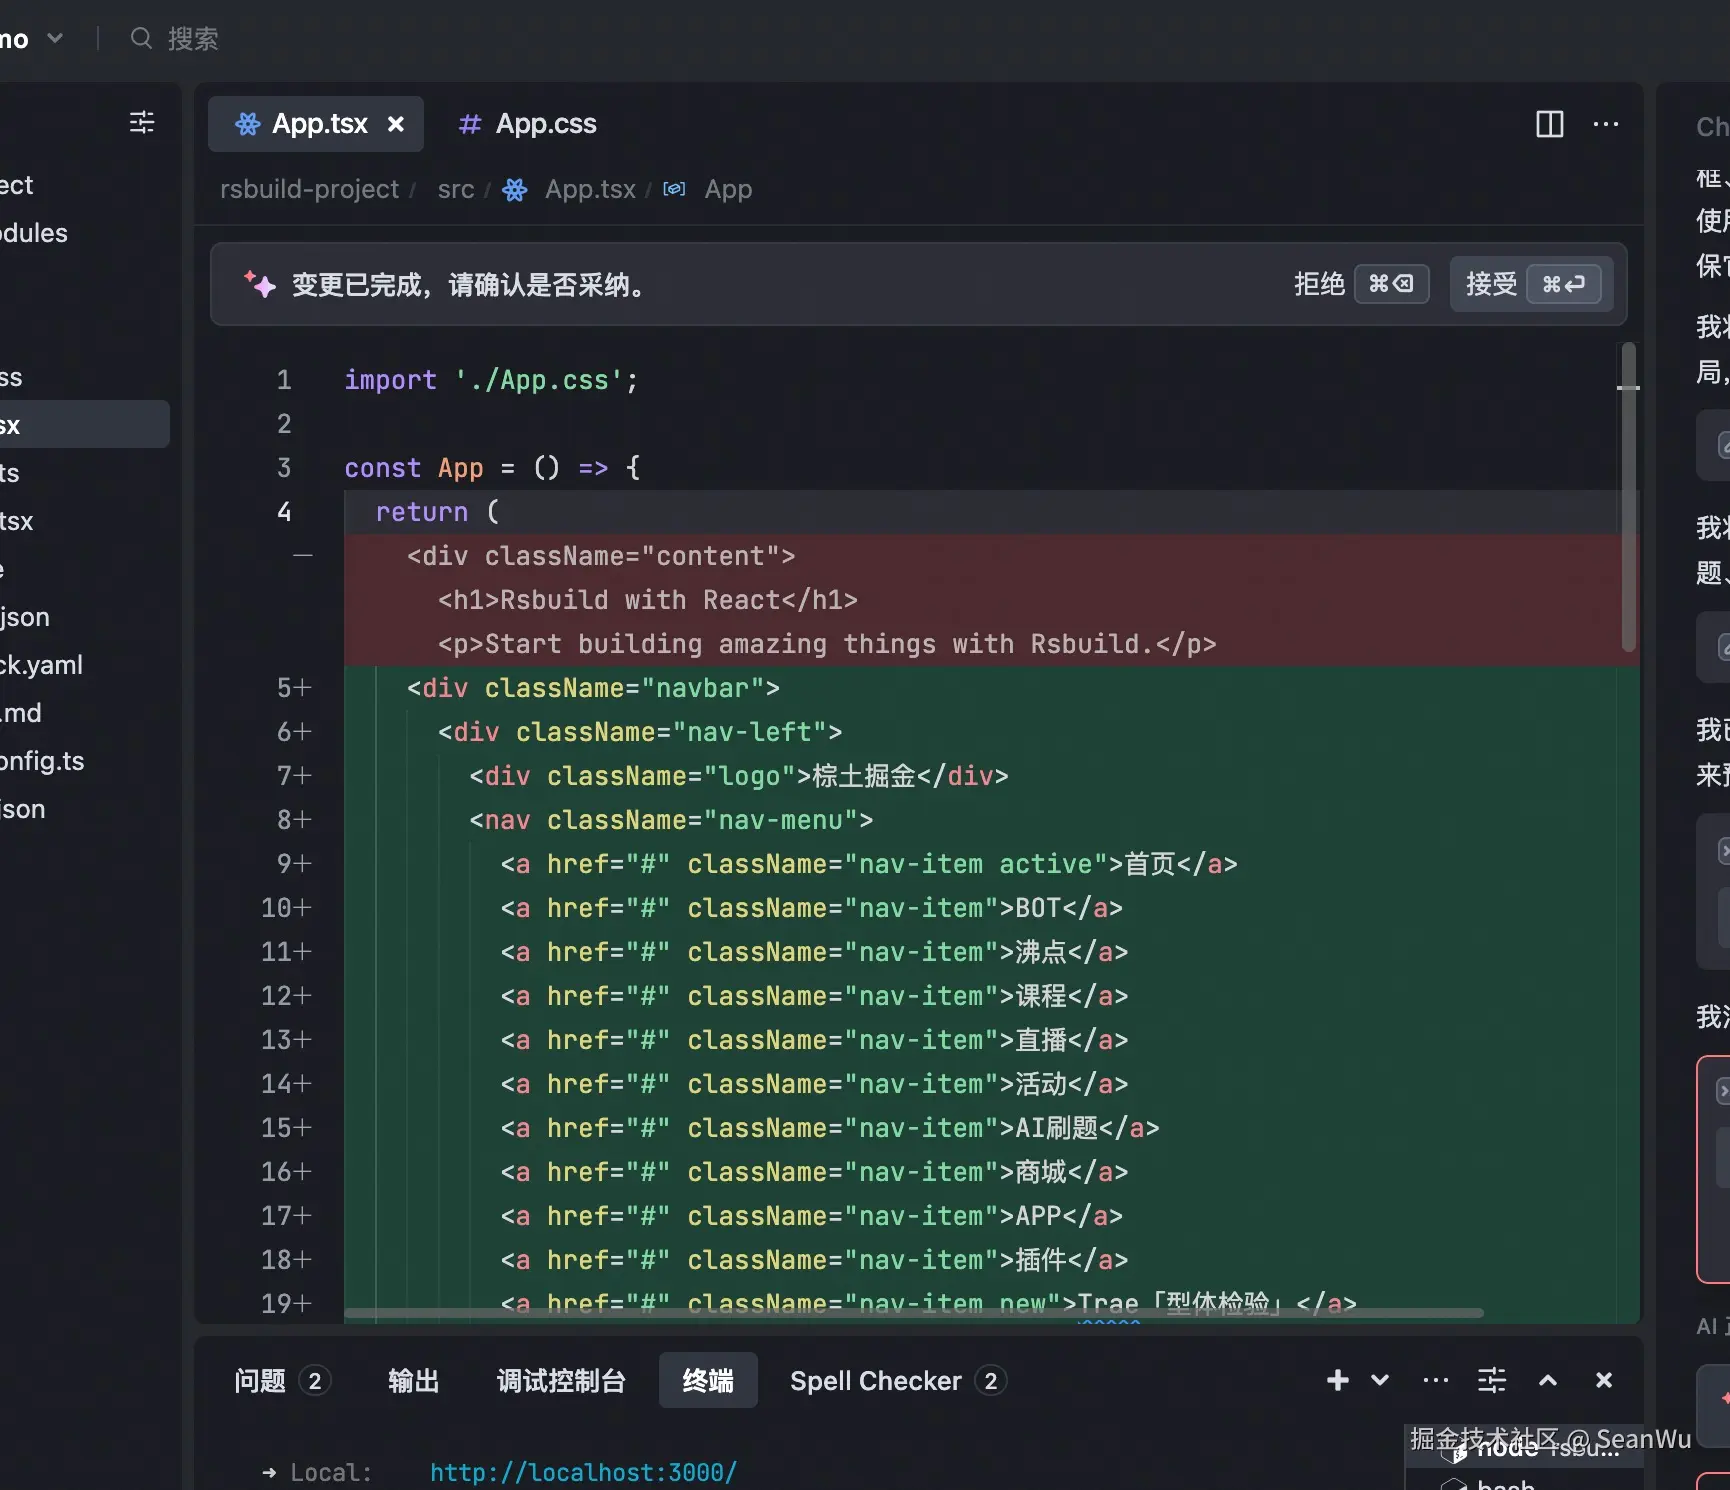
Task: Click the 课程 nav-item line
Action: (814, 996)
